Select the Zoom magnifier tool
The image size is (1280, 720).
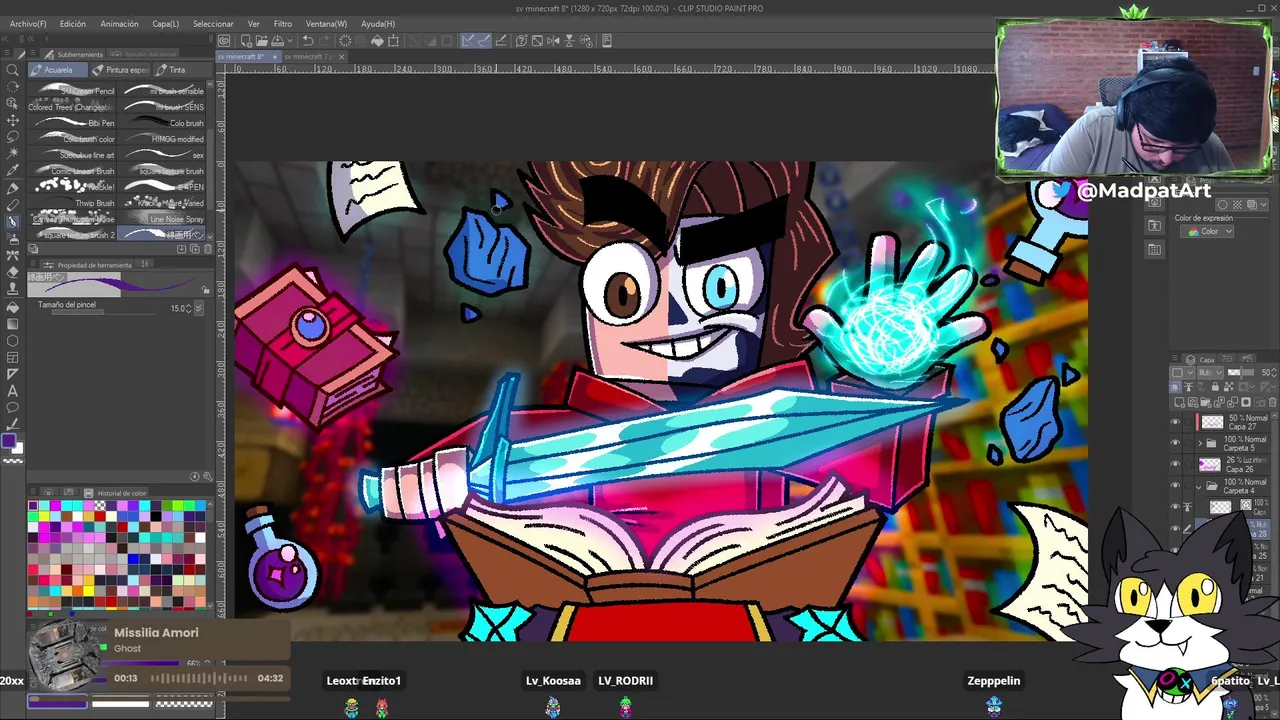tap(12, 70)
